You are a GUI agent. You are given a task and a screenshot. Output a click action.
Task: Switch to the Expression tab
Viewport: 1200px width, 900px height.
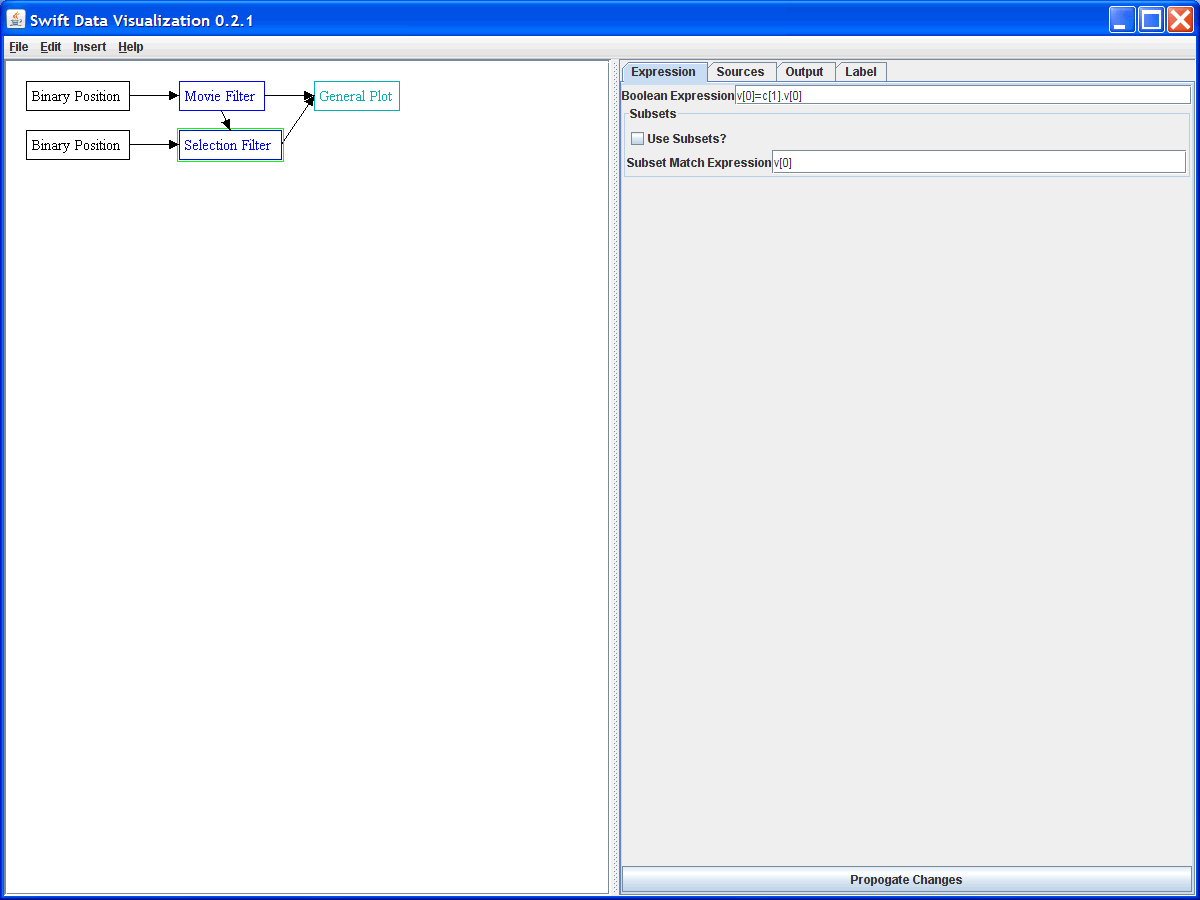click(664, 72)
